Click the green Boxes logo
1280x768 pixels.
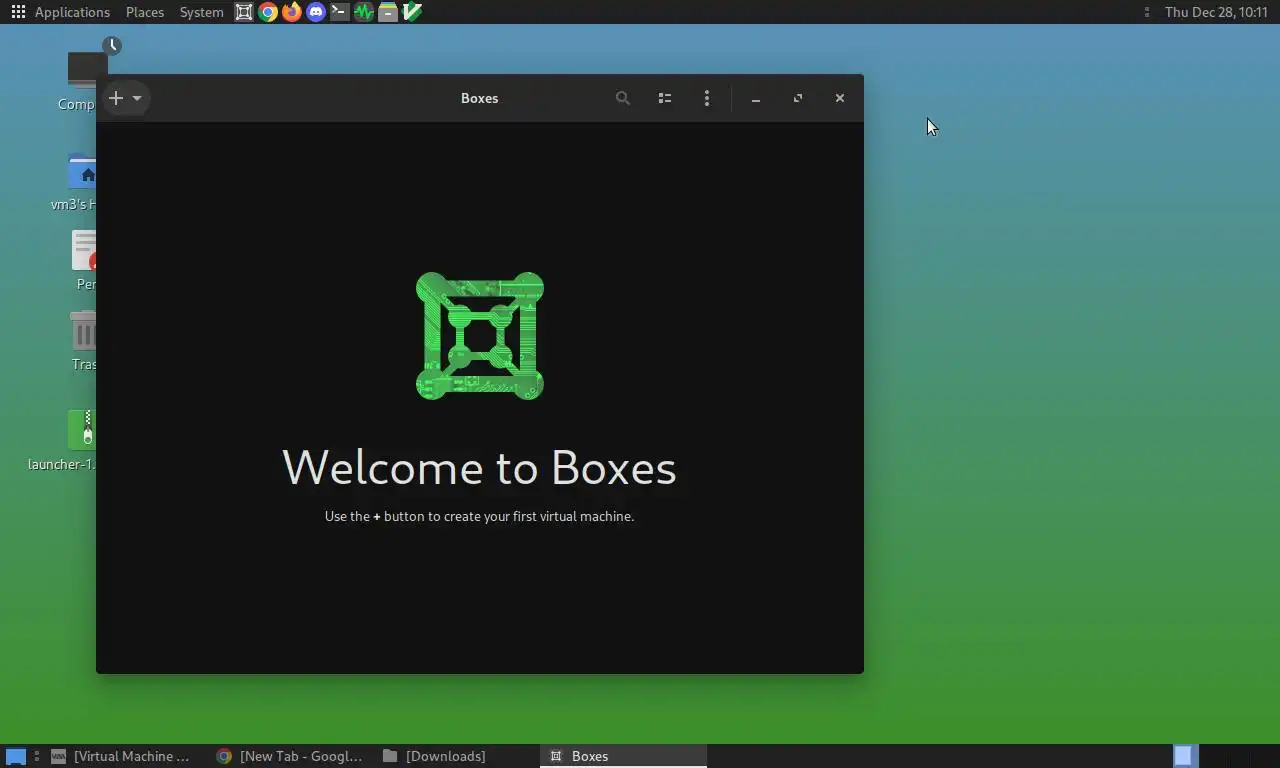tap(480, 336)
